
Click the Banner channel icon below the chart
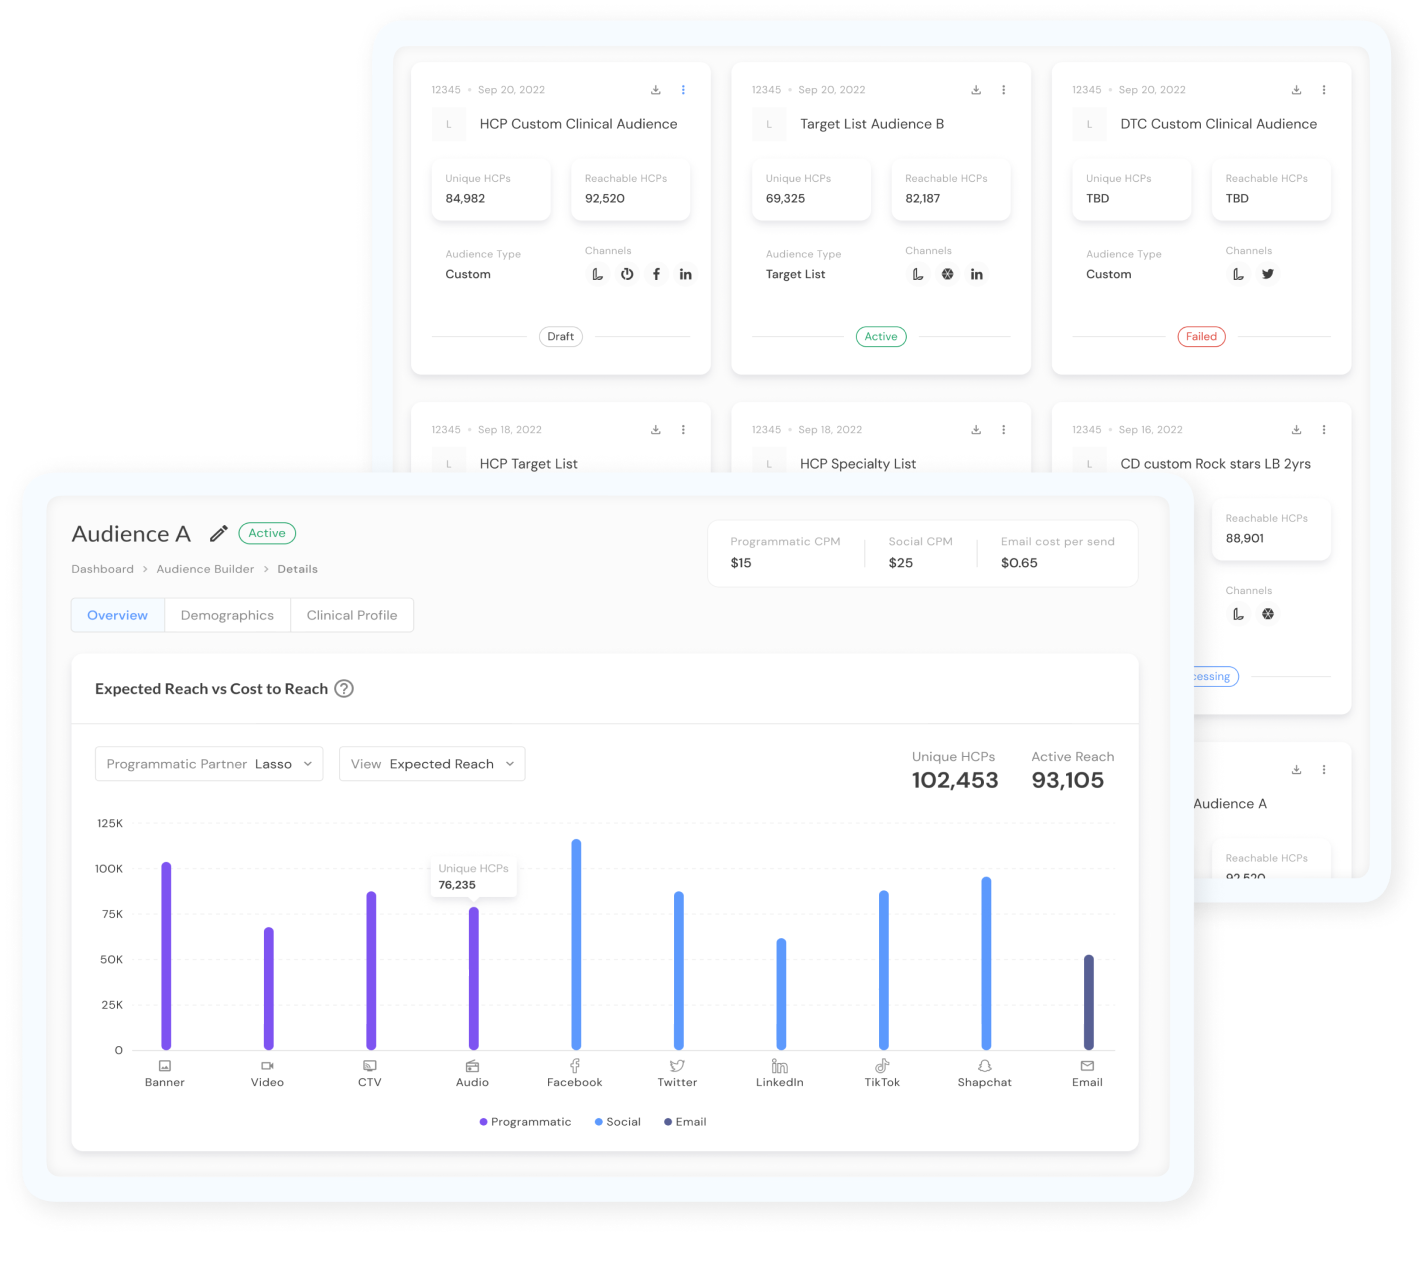(x=165, y=1066)
